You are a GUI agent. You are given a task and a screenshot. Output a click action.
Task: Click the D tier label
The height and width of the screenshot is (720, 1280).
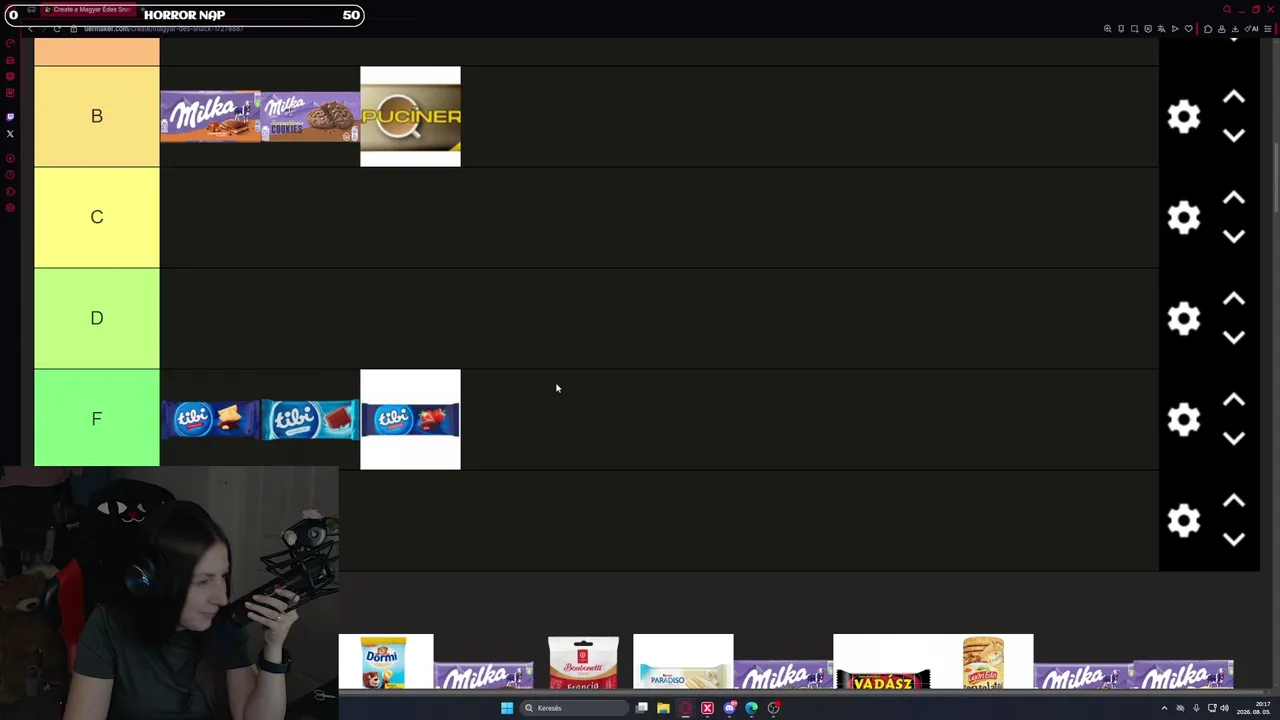(x=97, y=318)
